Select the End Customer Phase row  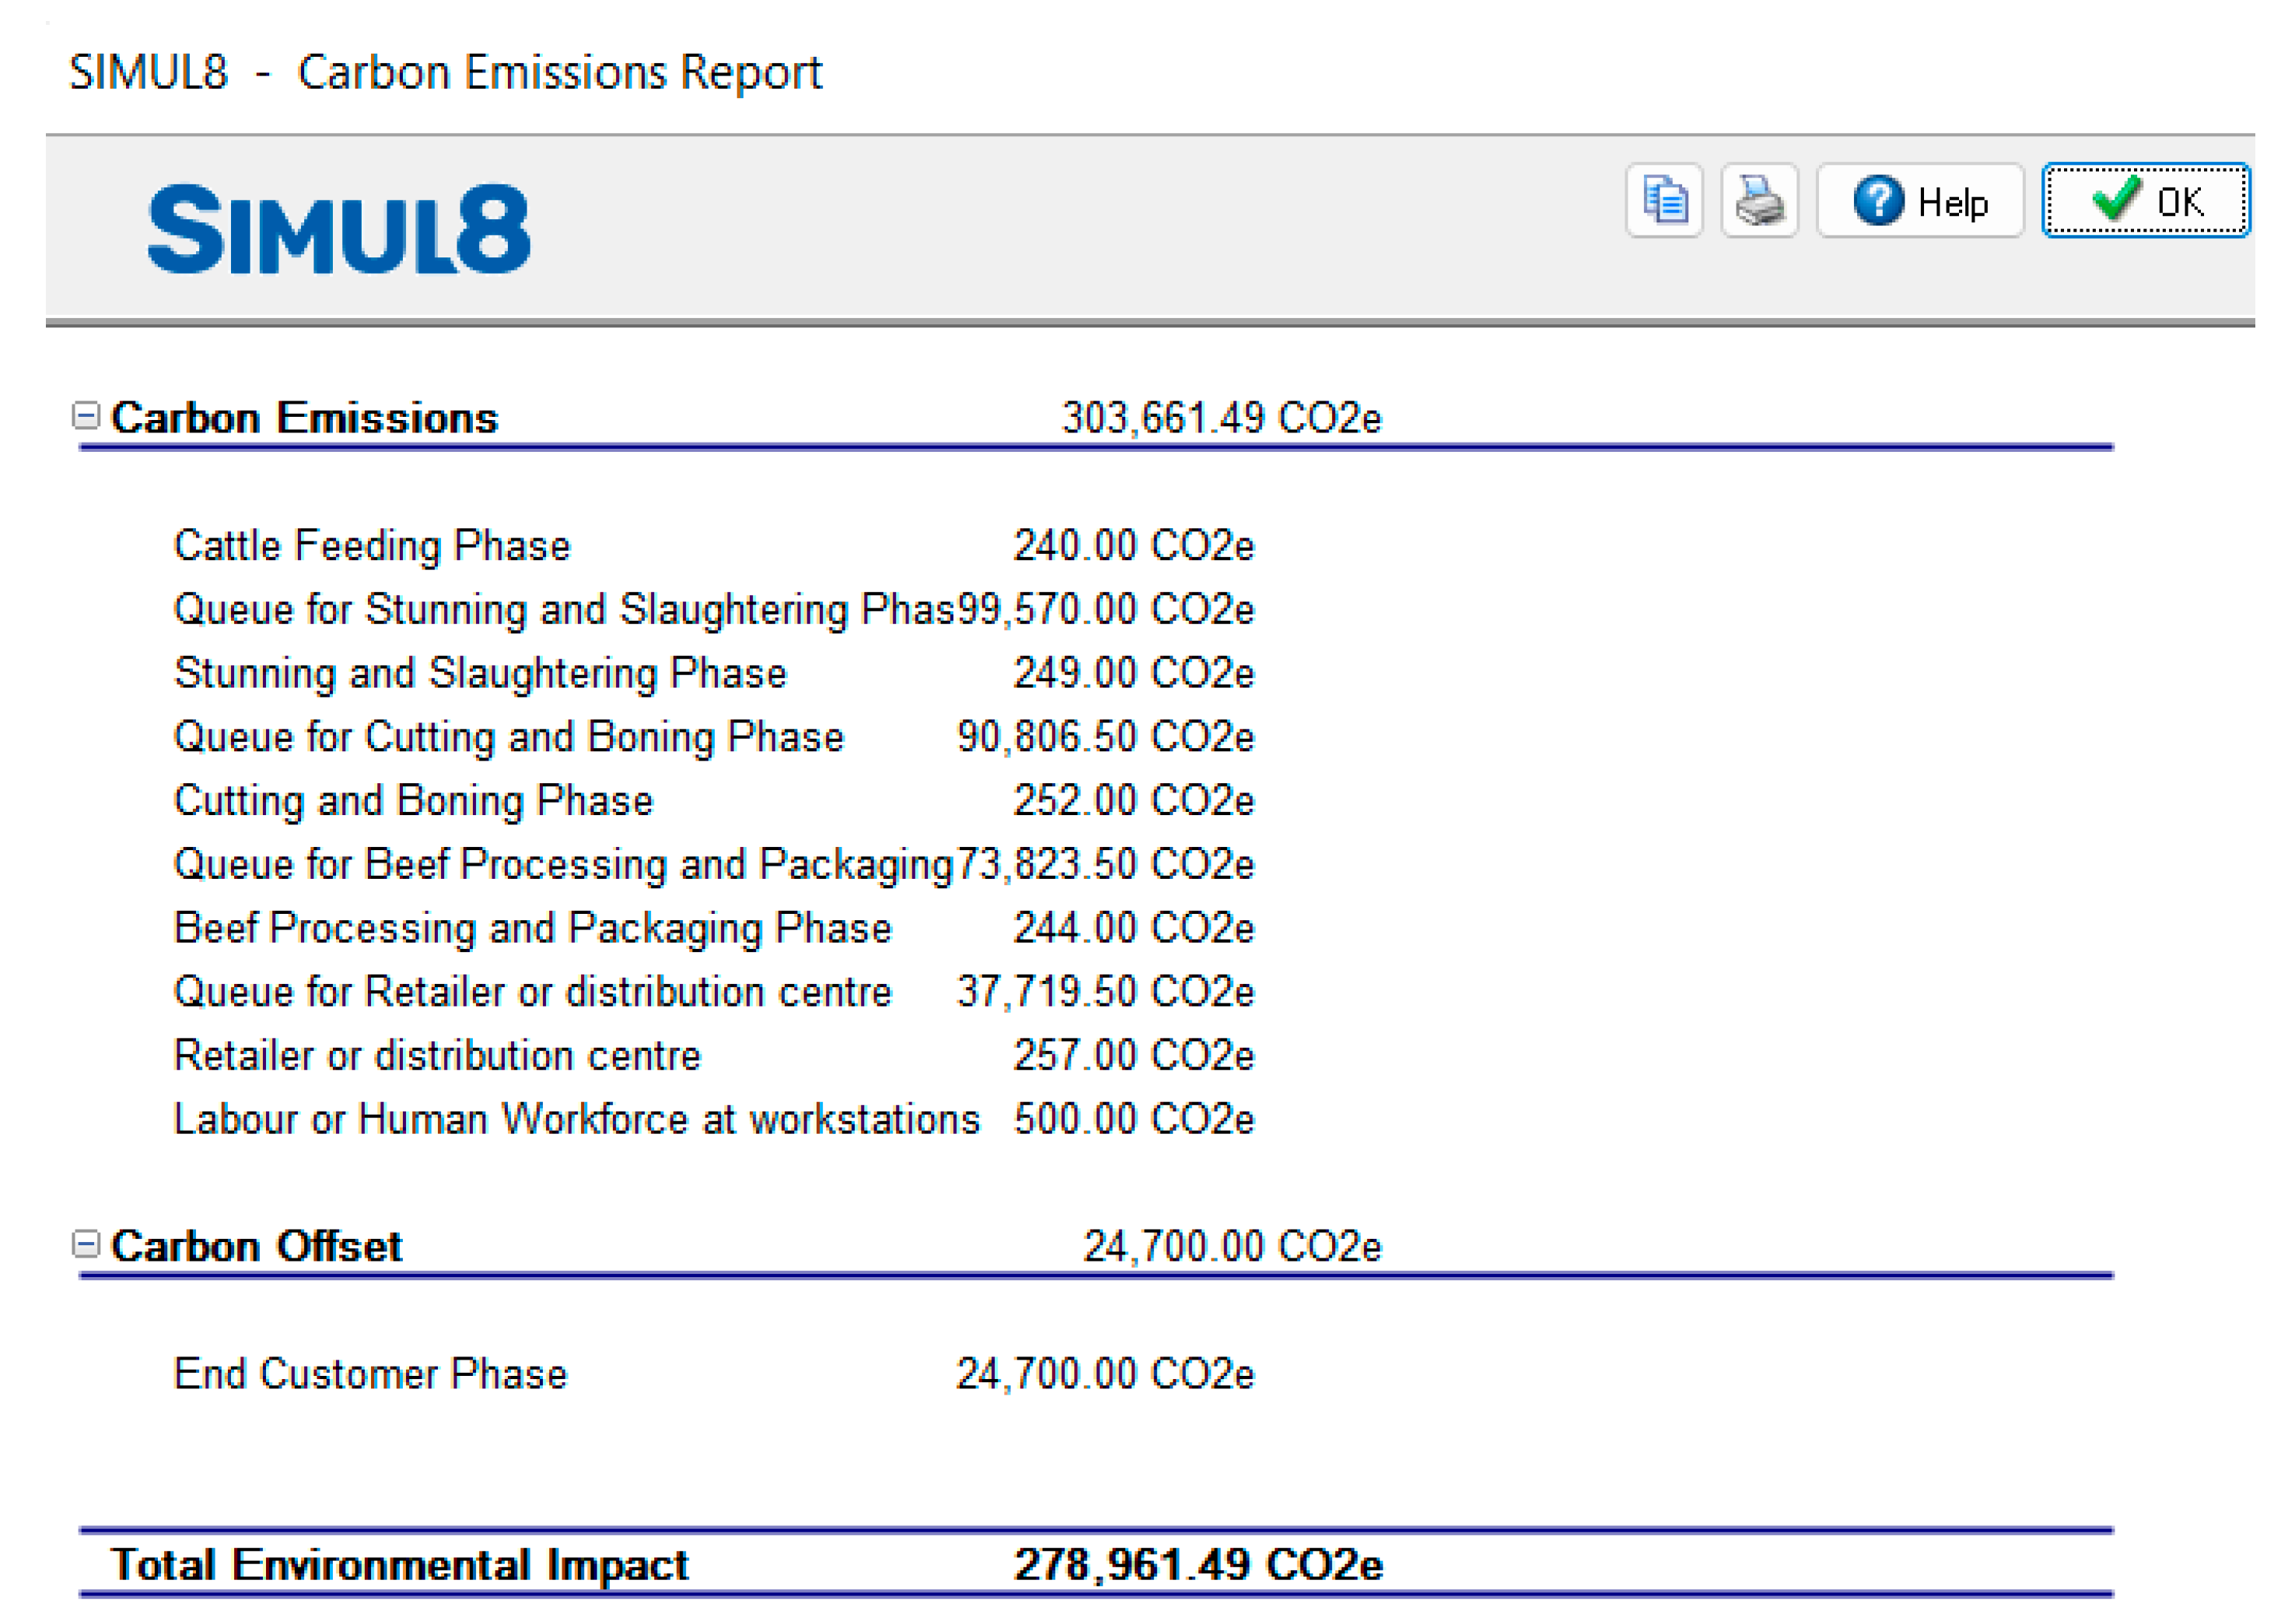[x=370, y=1374]
